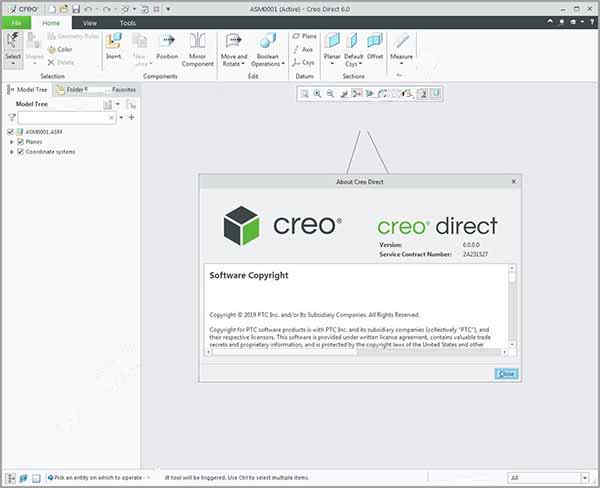Create a datum Axis

click(303, 49)
